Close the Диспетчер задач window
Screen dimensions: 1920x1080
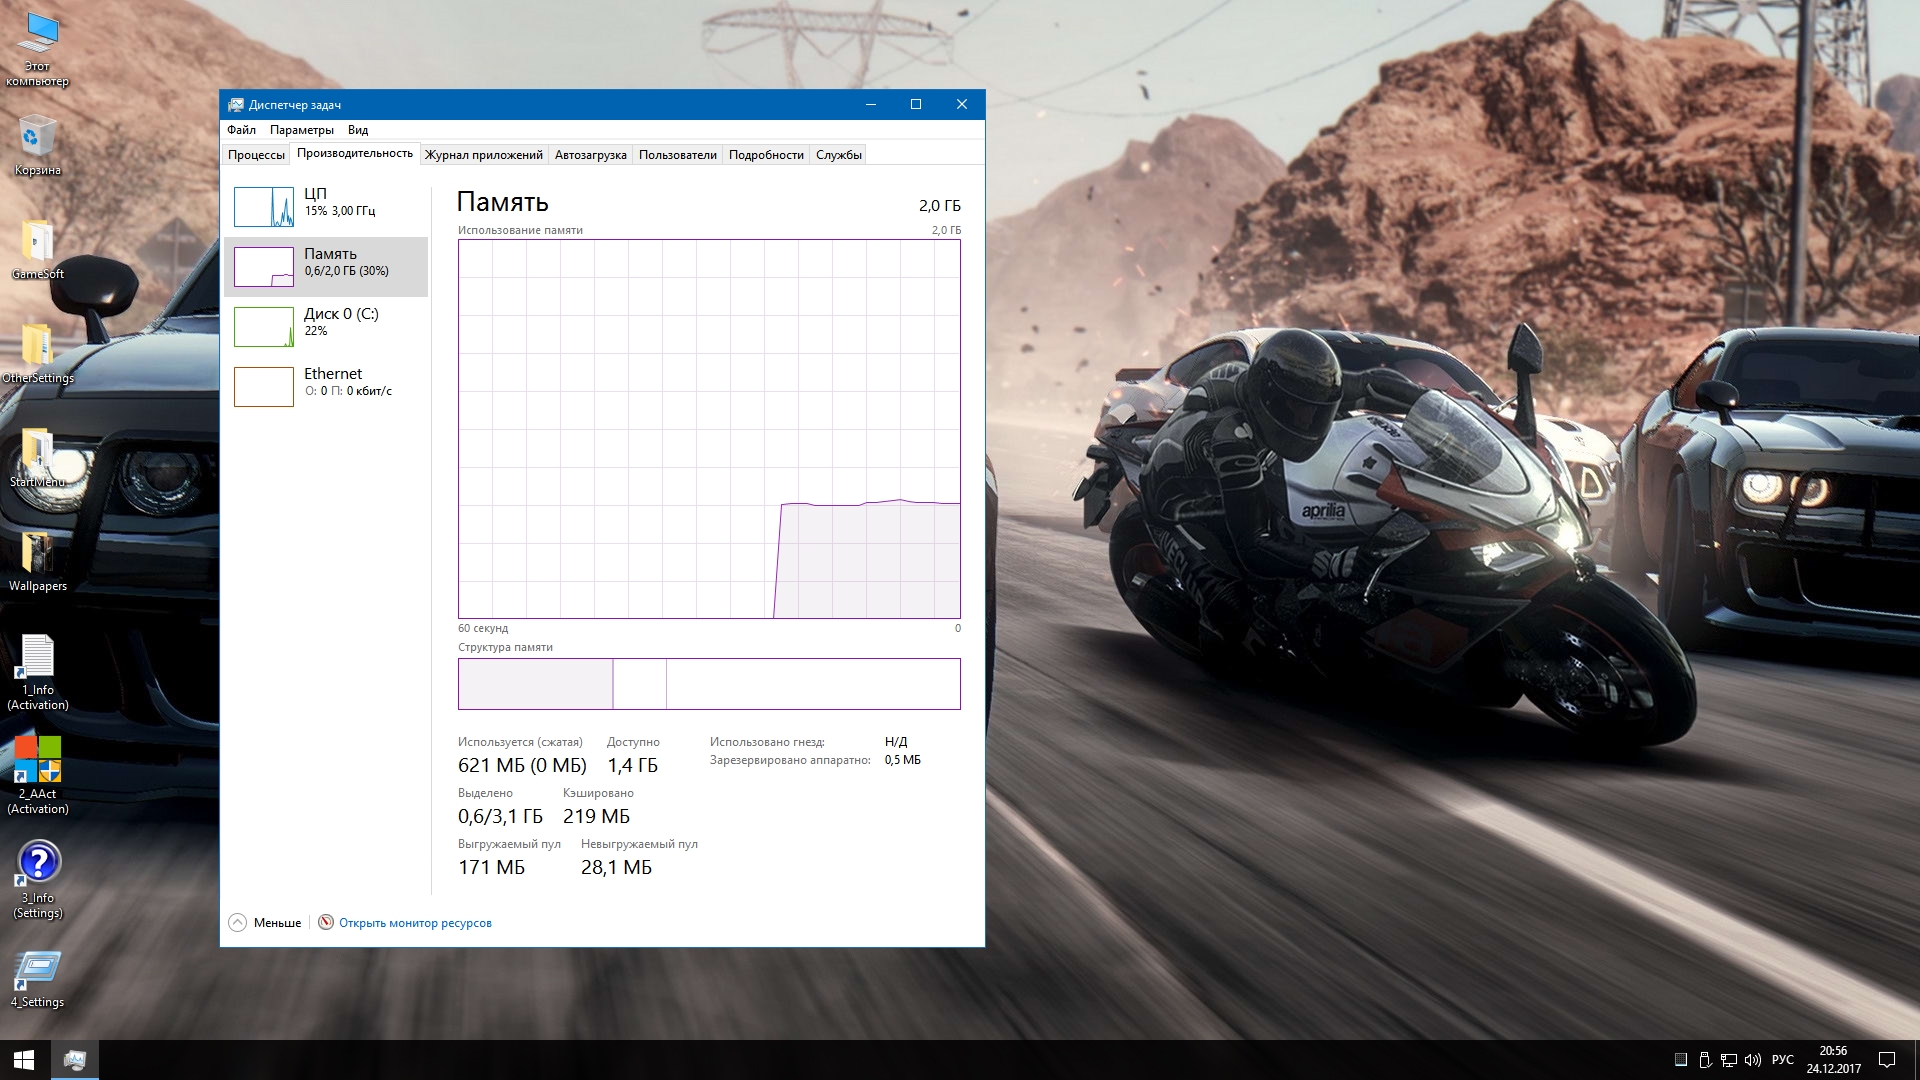pos(962,104)
